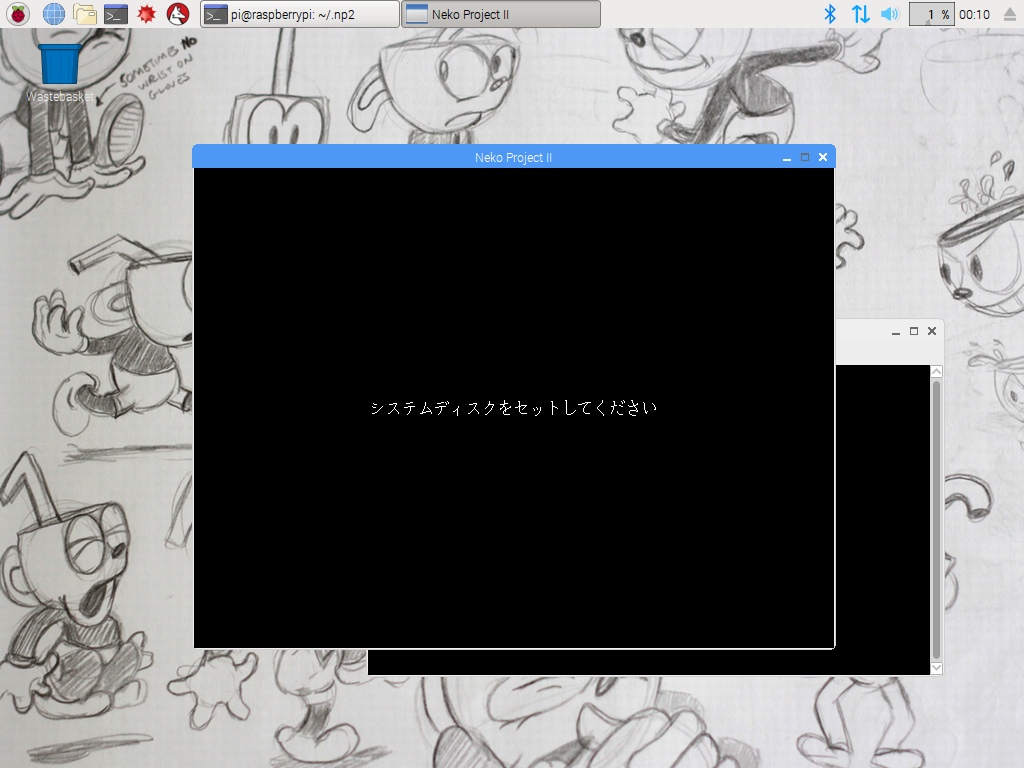Click the terminal scrollbar up arrow
Screen dimensions: 1024x768
[936, 372]
